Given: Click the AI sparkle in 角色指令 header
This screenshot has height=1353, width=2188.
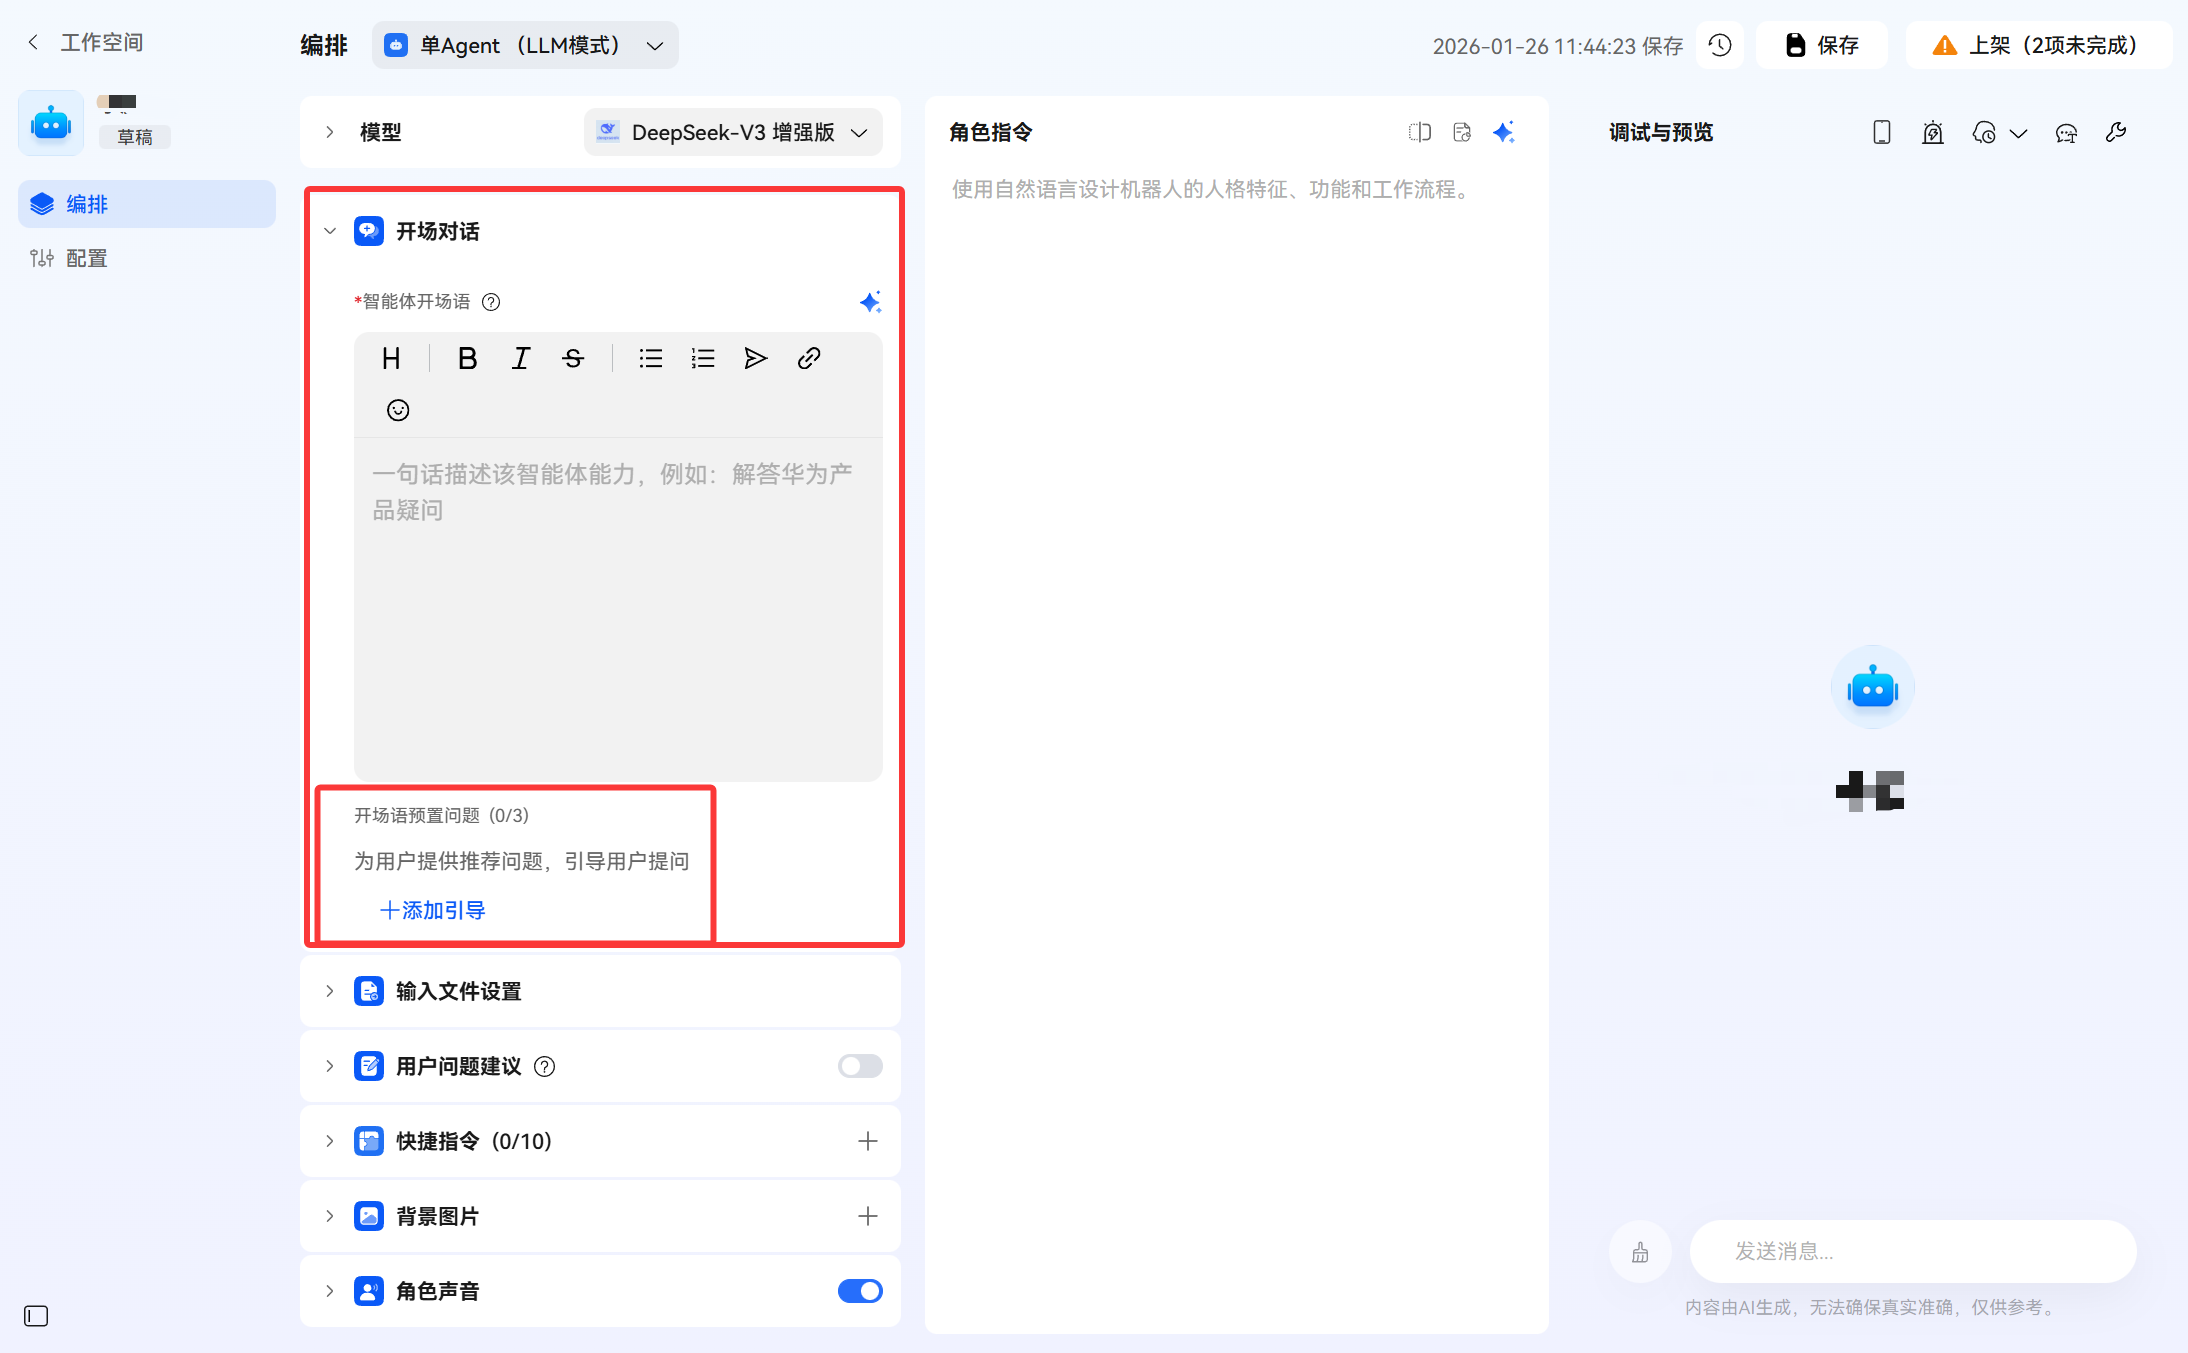Looking at the screenshot, I should point(1503,132).
